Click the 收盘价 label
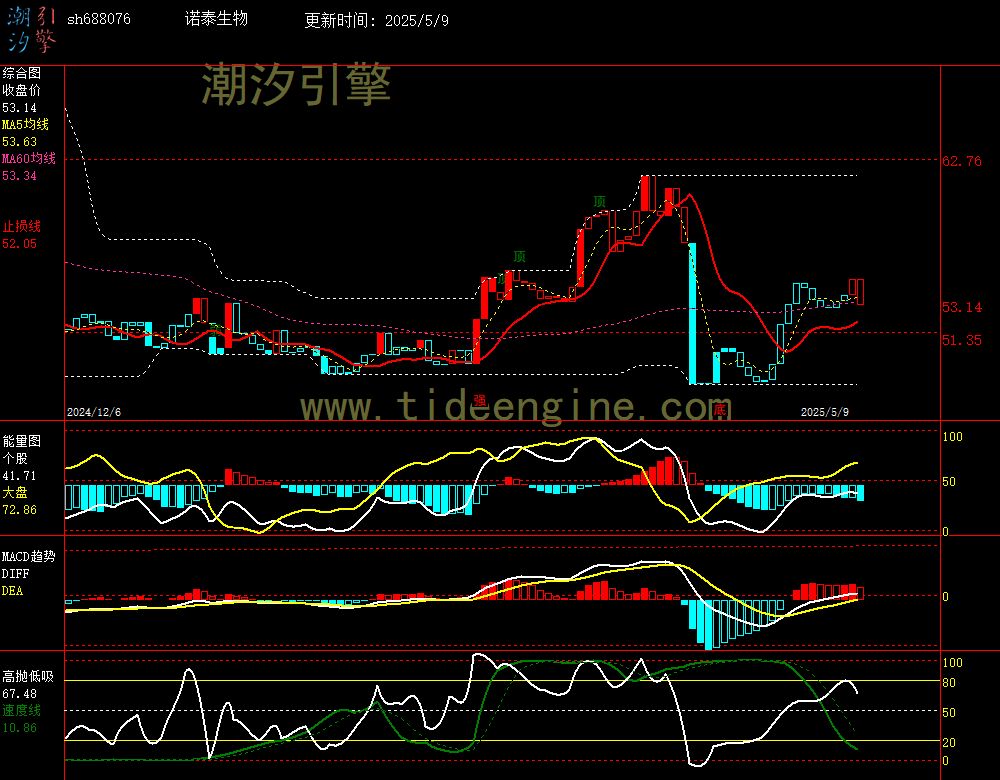The width and height of the screenshot is (1000, 780). pos(22,91)
